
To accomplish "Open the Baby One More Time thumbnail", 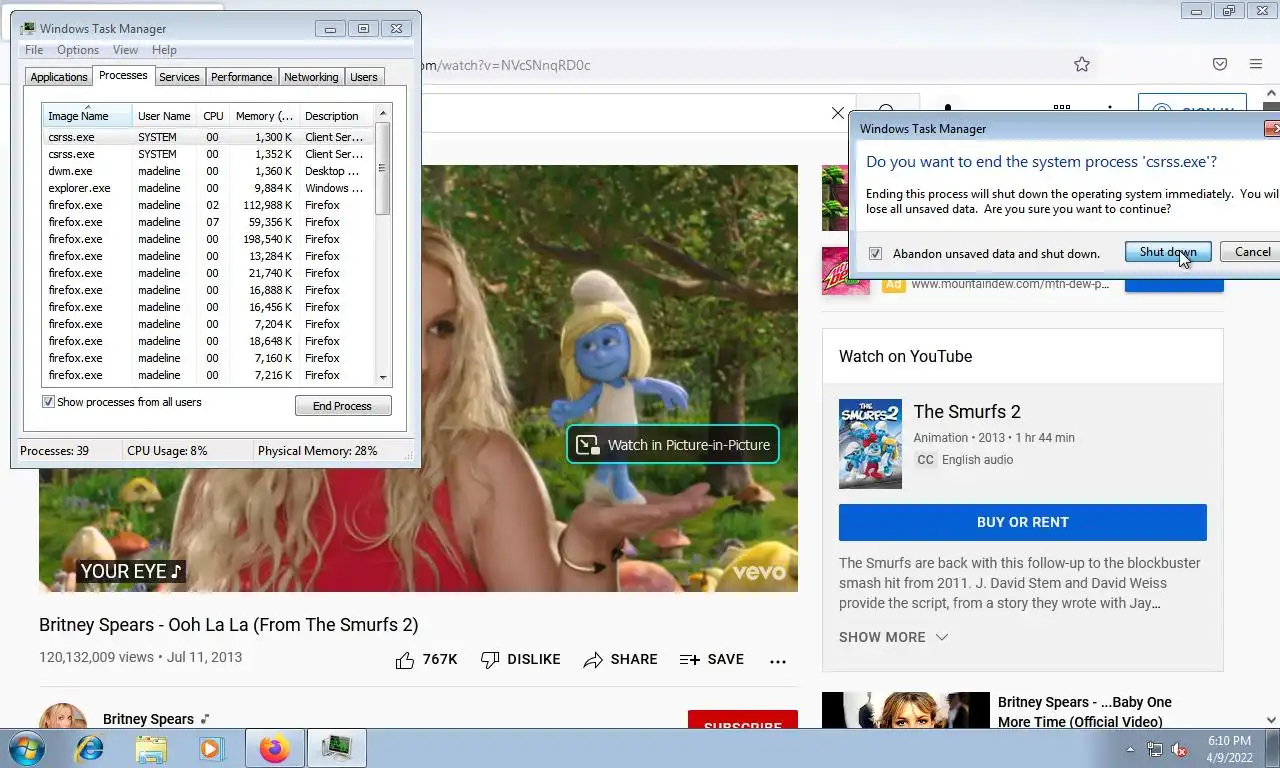I will pos(906,710).
